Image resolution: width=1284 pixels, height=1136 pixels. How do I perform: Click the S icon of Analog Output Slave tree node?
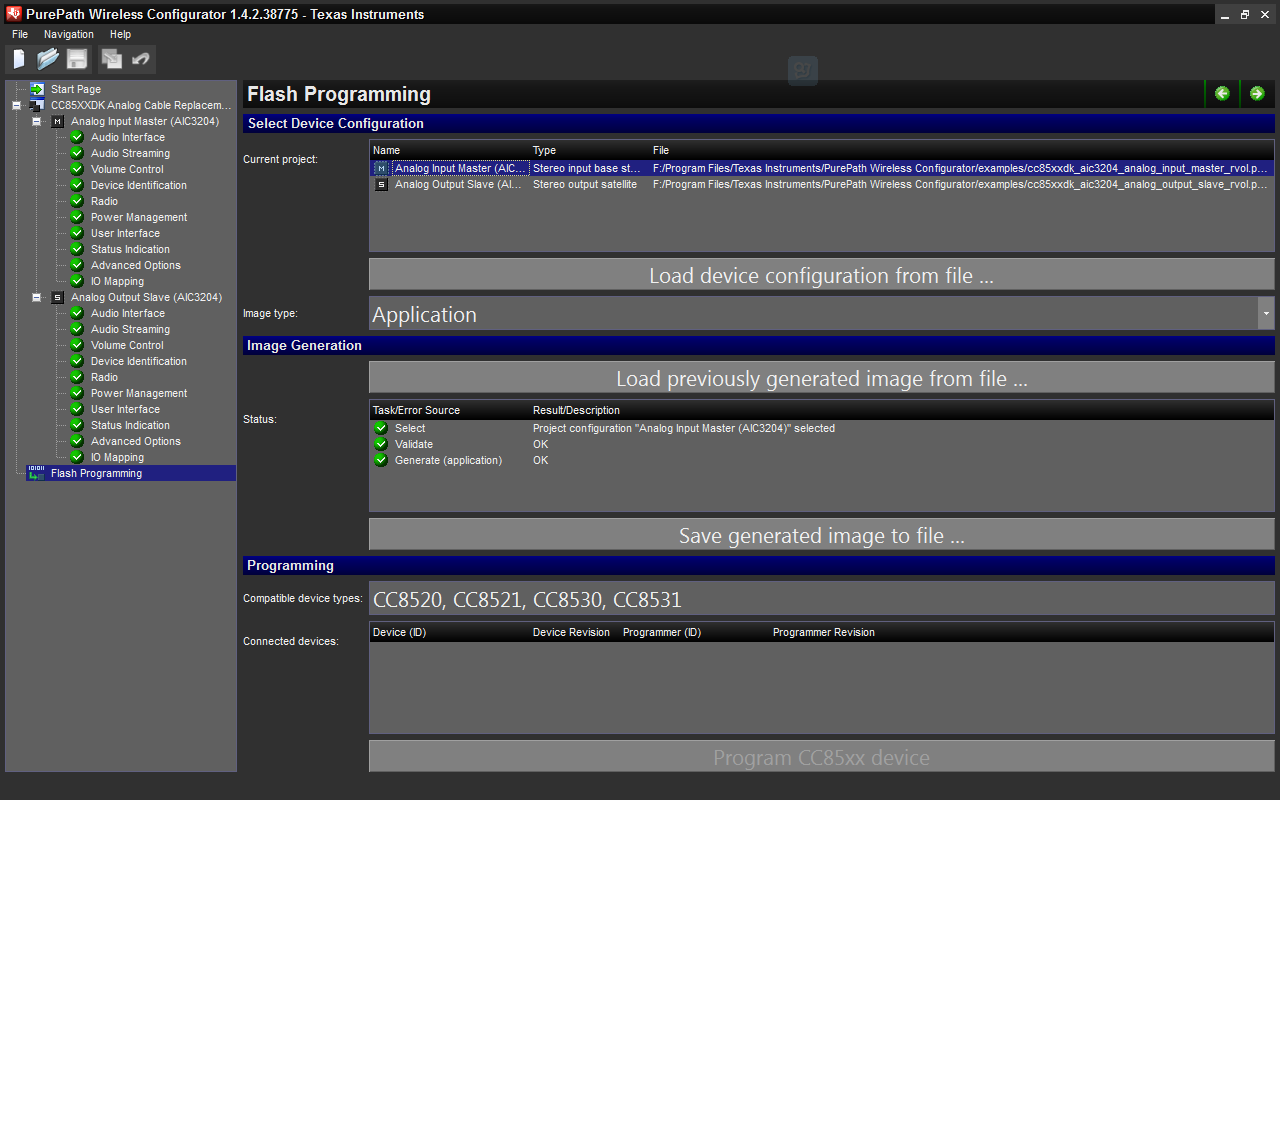pos(57,297)
